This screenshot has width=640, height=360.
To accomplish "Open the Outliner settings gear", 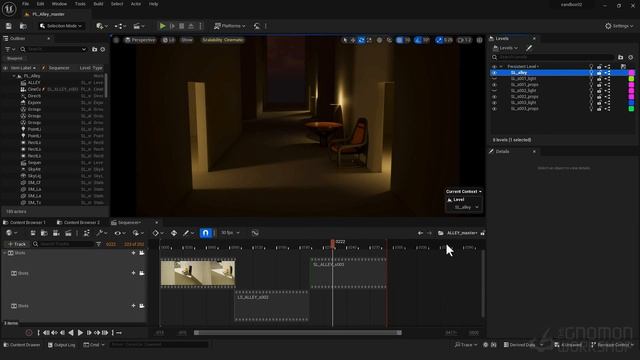I will [103, 49].
